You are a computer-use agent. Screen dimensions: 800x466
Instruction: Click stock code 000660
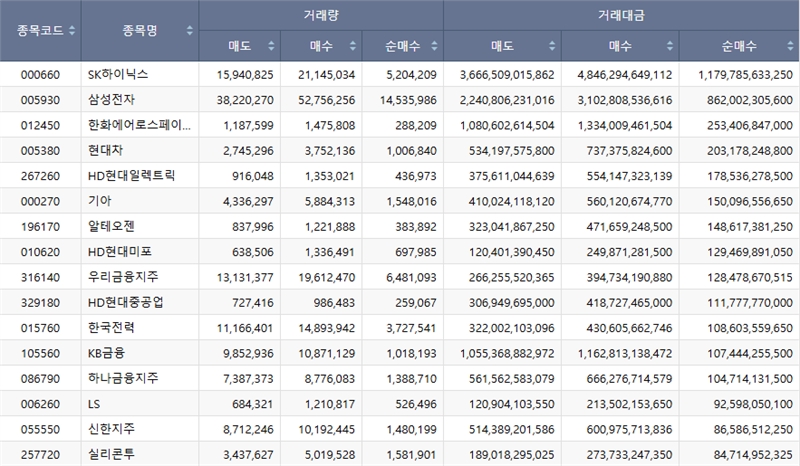[40, 75]
